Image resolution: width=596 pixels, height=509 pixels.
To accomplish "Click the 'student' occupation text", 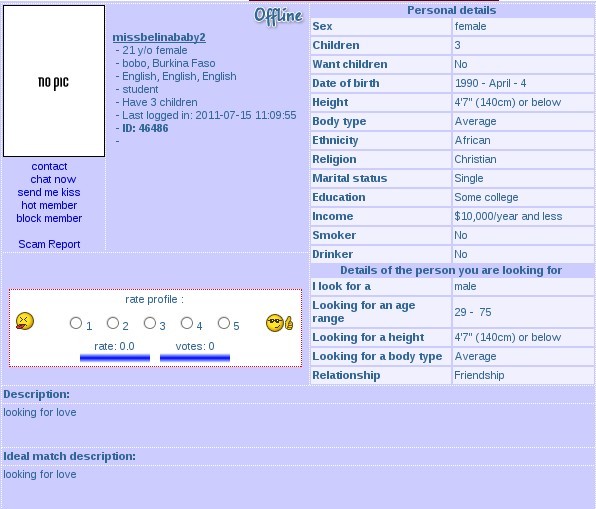I will pos(140,89).
